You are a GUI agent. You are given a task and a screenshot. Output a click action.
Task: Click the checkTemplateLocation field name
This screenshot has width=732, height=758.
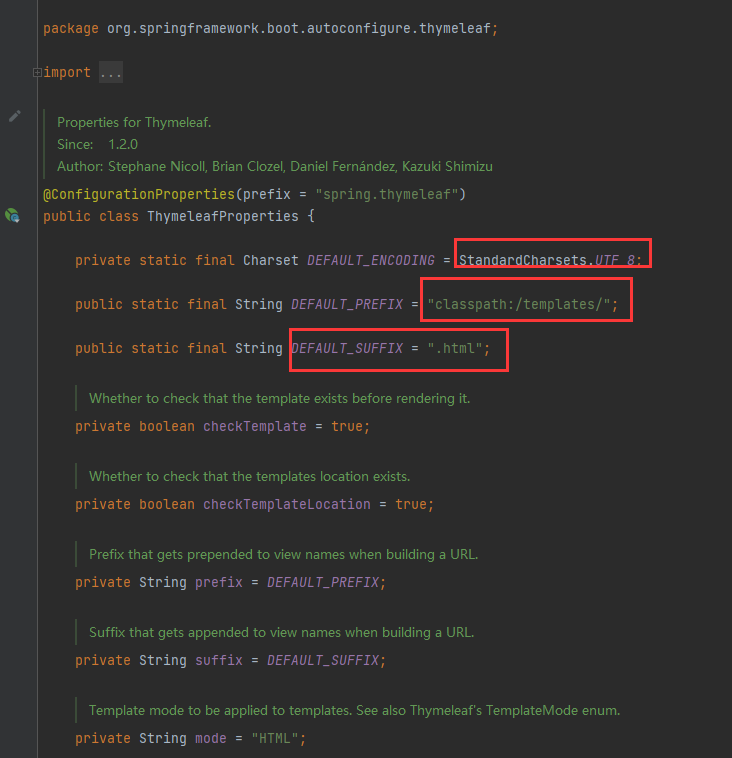coord(287,504)
